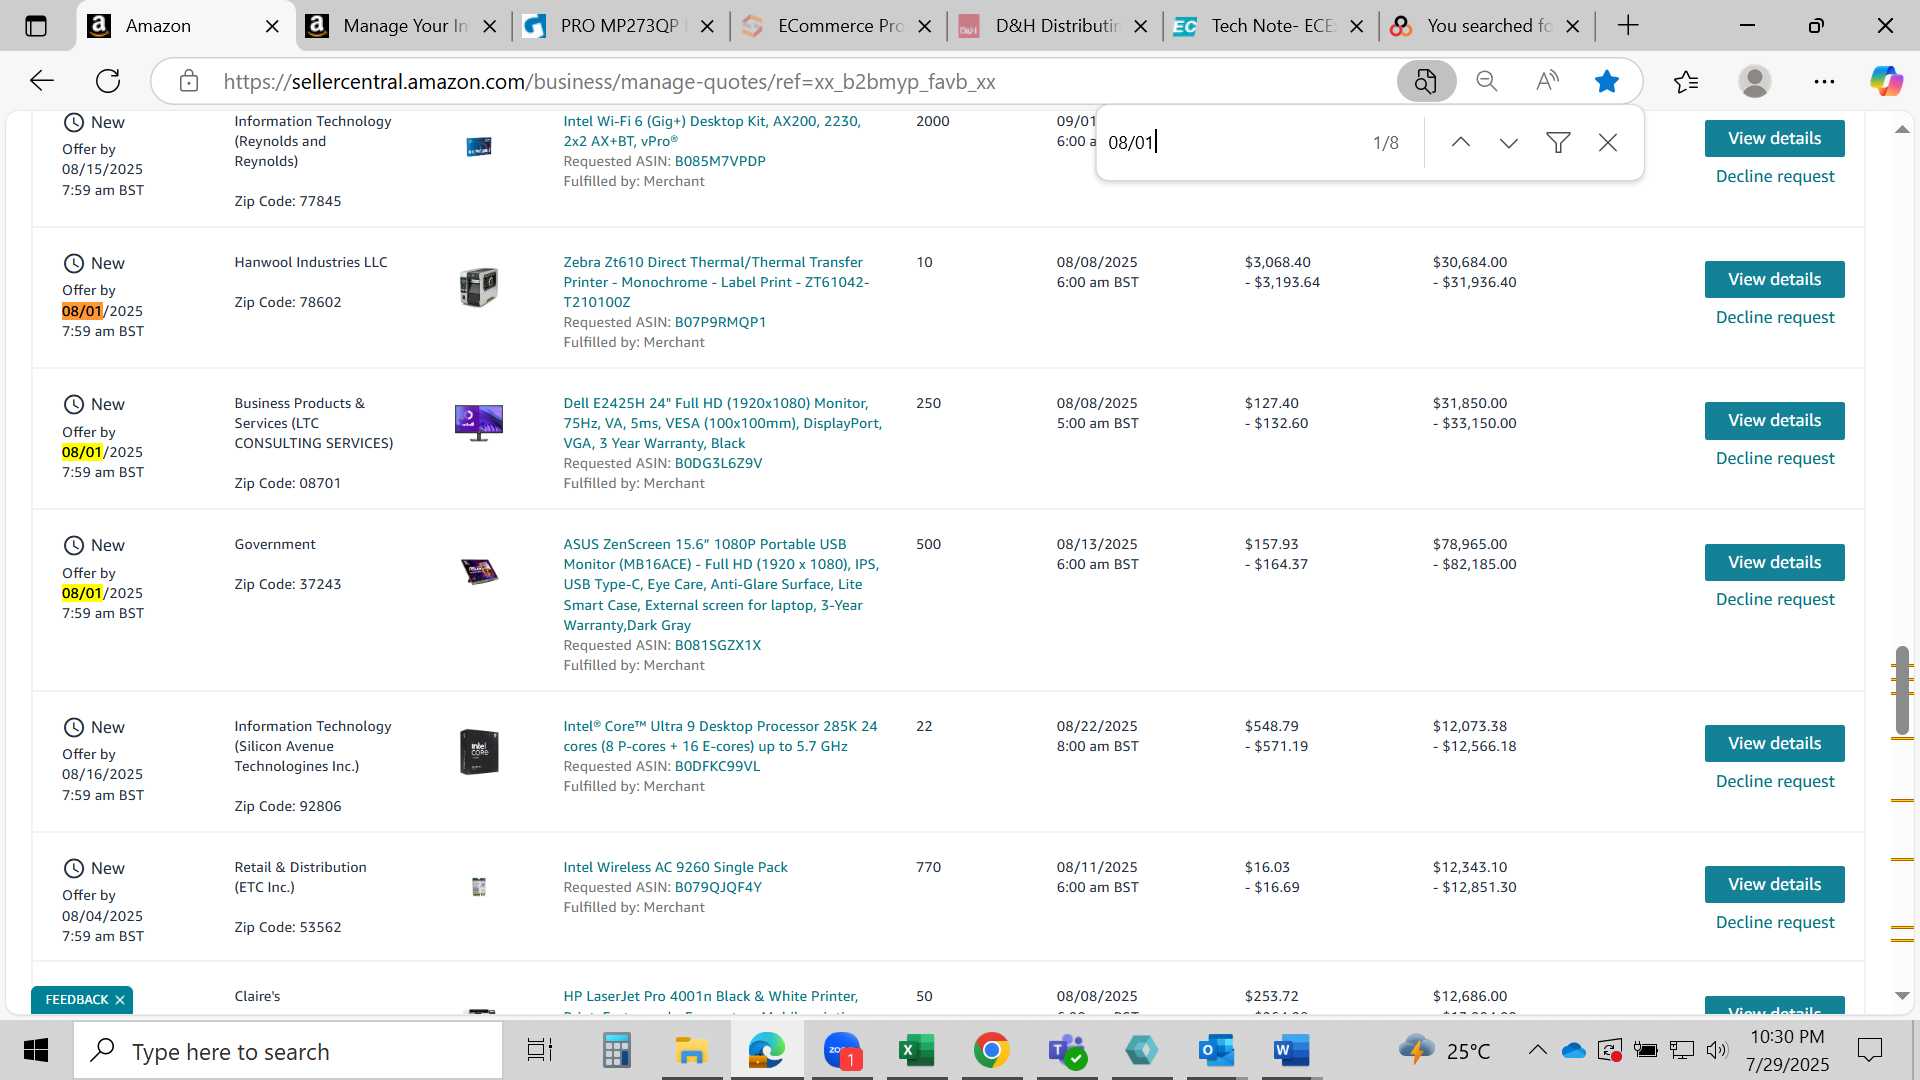View details for Intel Wi-Fi 6 quote
Screen dimensions: 1920x1080
coord(1774,138)
